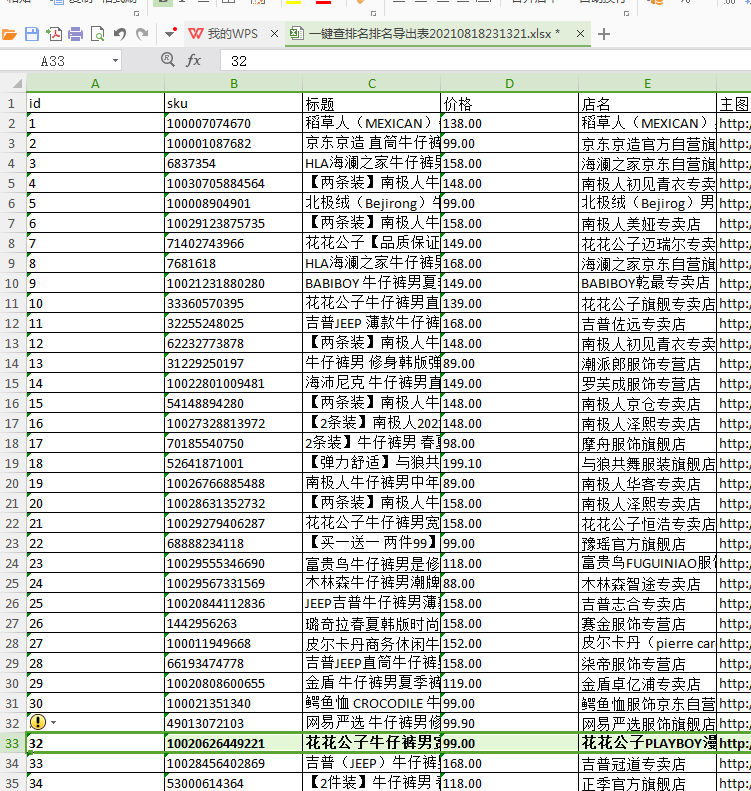The height and width of the screenshot is (791, 751).
Task: Click the '标题' header cell
Action: click(x=372, y=103)
